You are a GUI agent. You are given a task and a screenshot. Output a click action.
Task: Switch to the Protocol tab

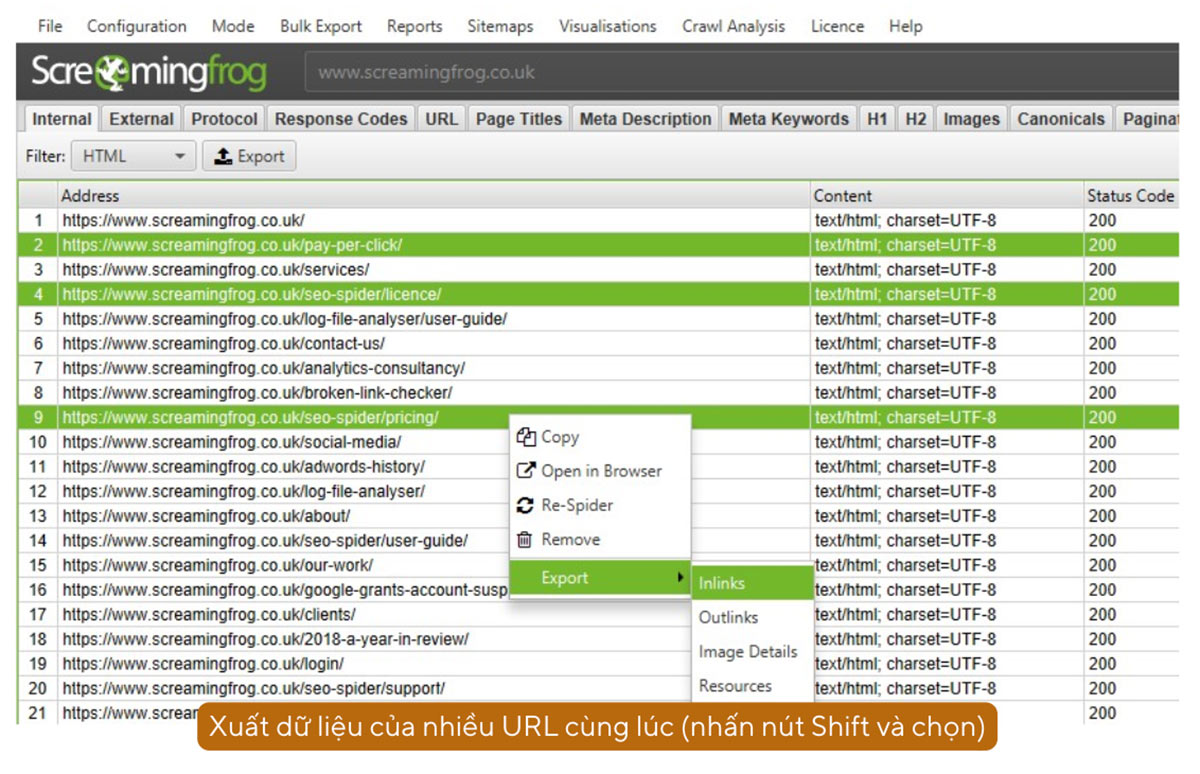pyautogui.click(x=224, y=119)
